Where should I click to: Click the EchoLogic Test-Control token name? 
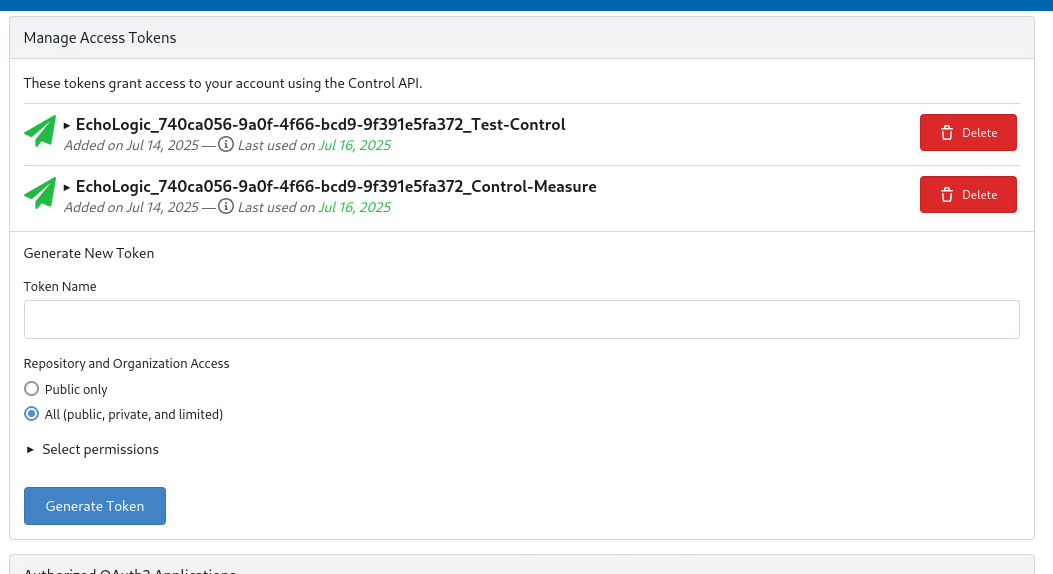click(x=320, y=124)
